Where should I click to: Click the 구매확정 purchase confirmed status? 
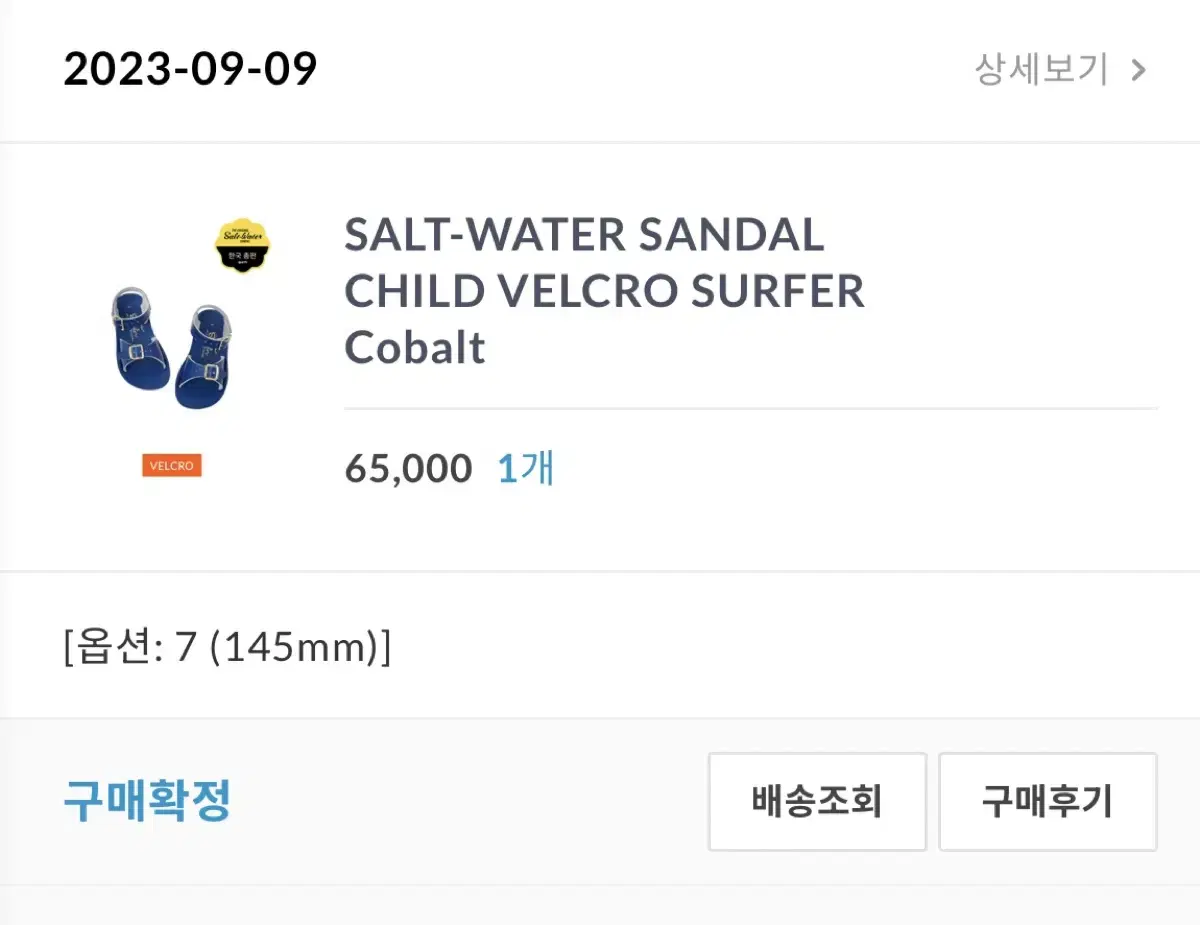(x=148, y=801)
